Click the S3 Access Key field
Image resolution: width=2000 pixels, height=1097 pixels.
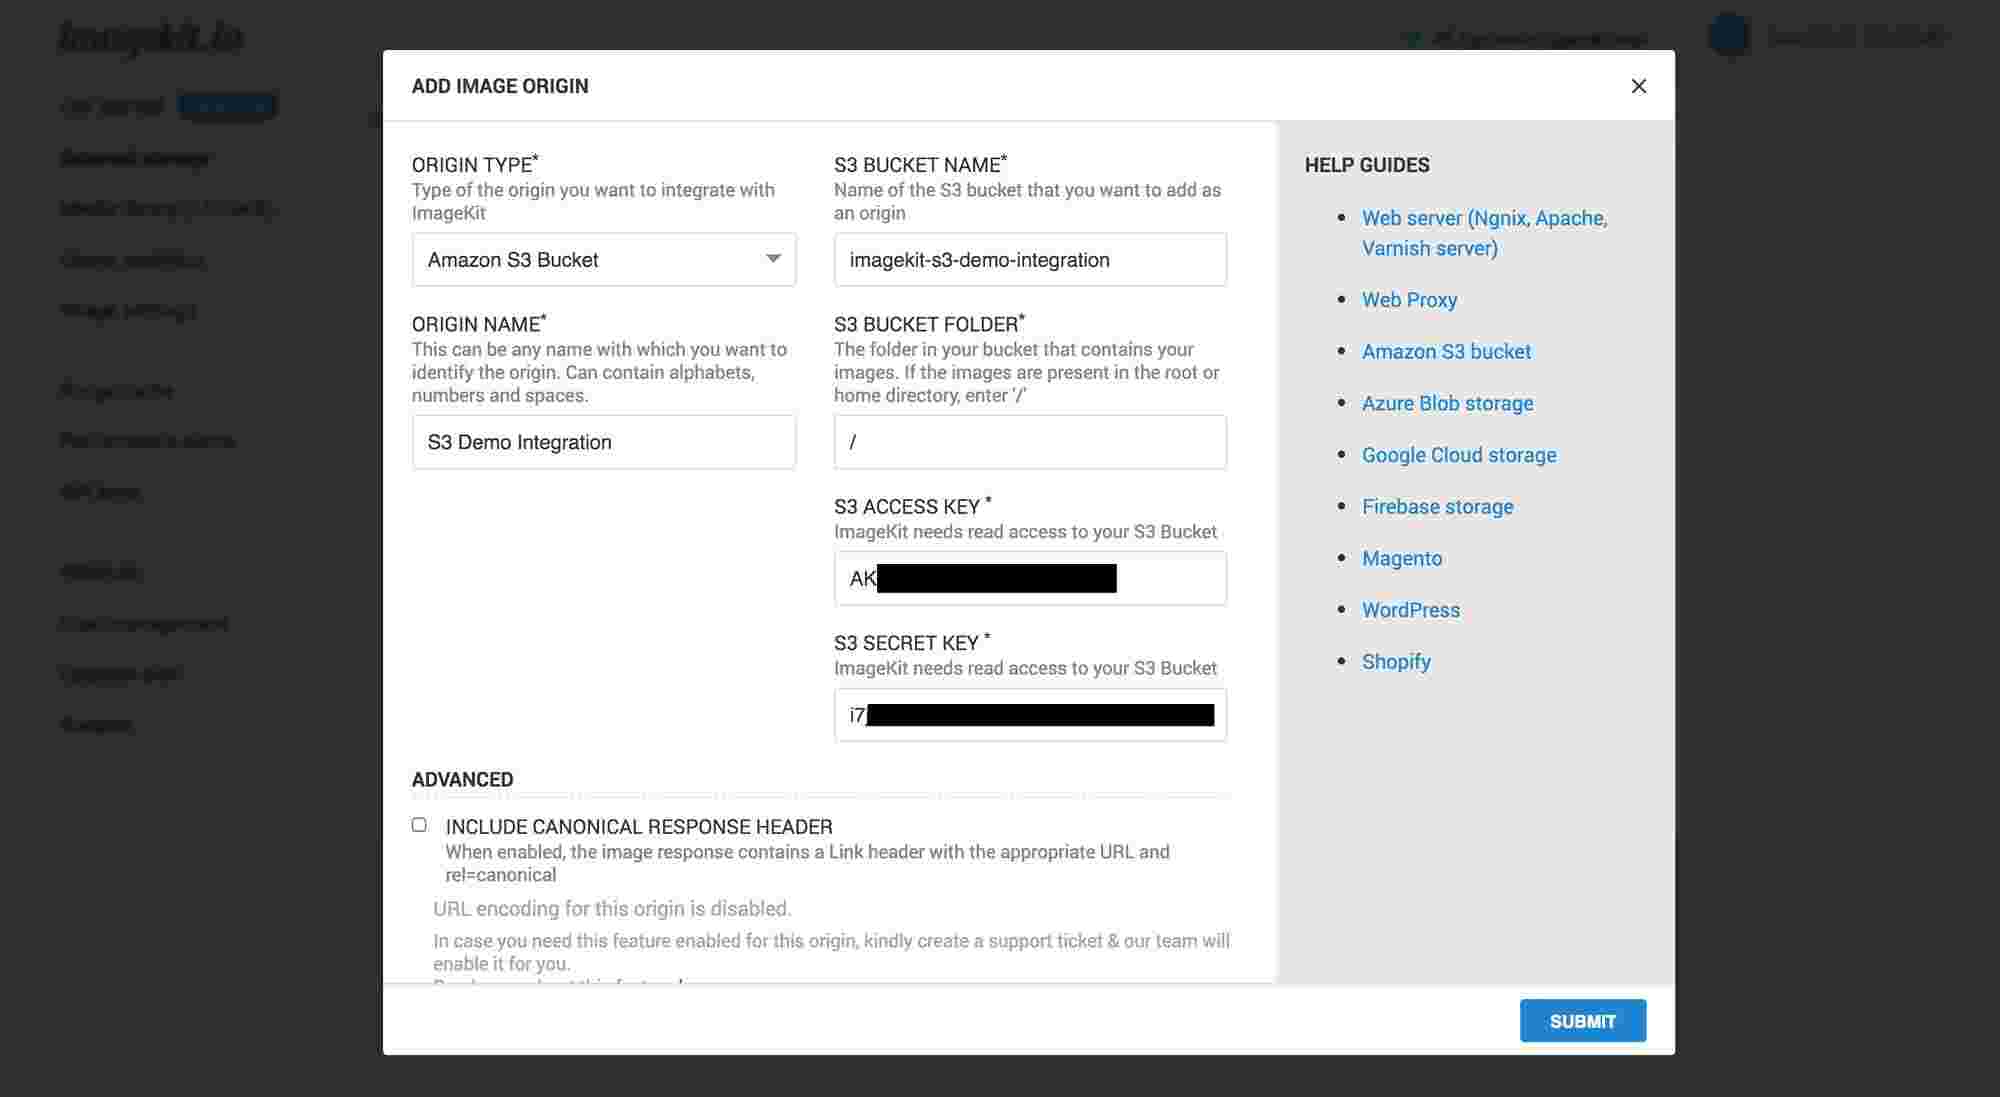1030,577
